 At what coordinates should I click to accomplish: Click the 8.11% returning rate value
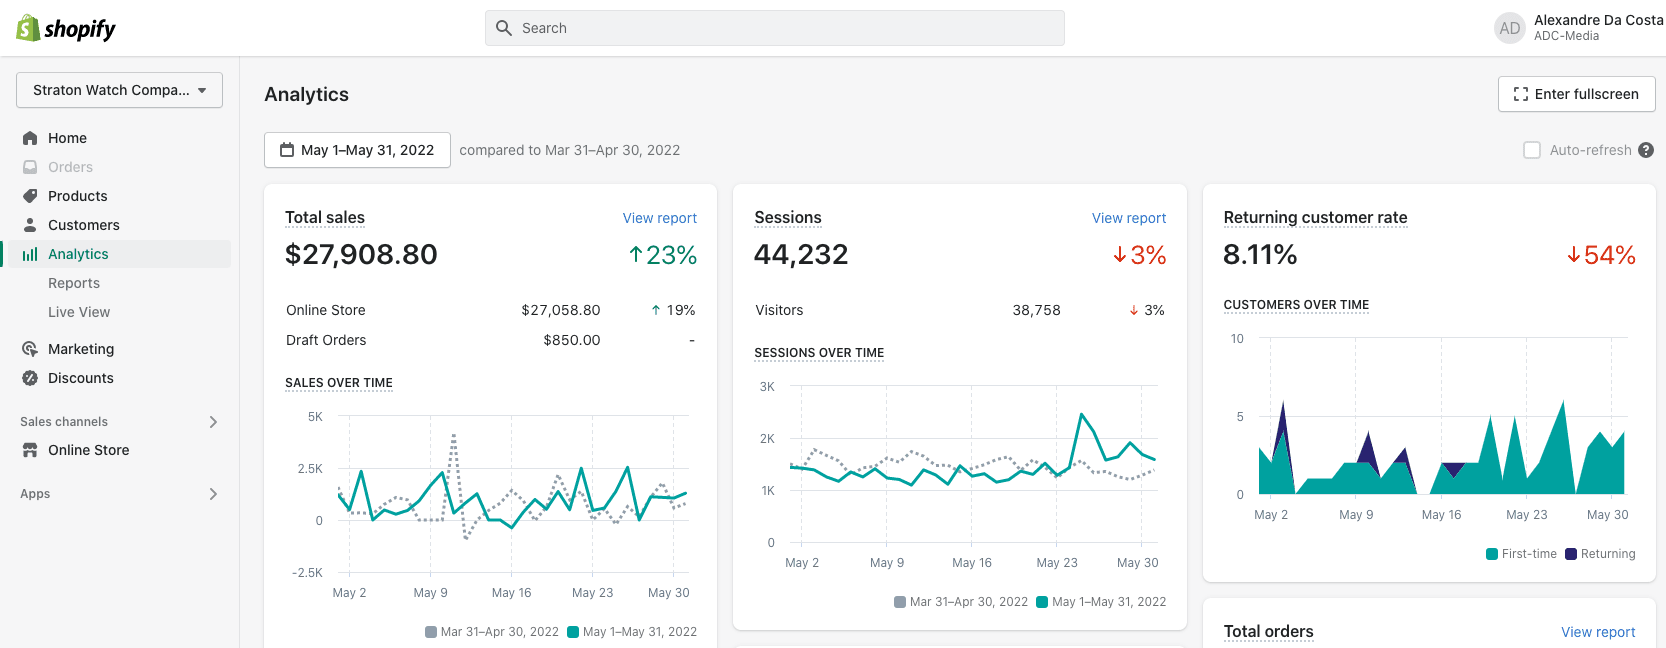point(1260,254)
